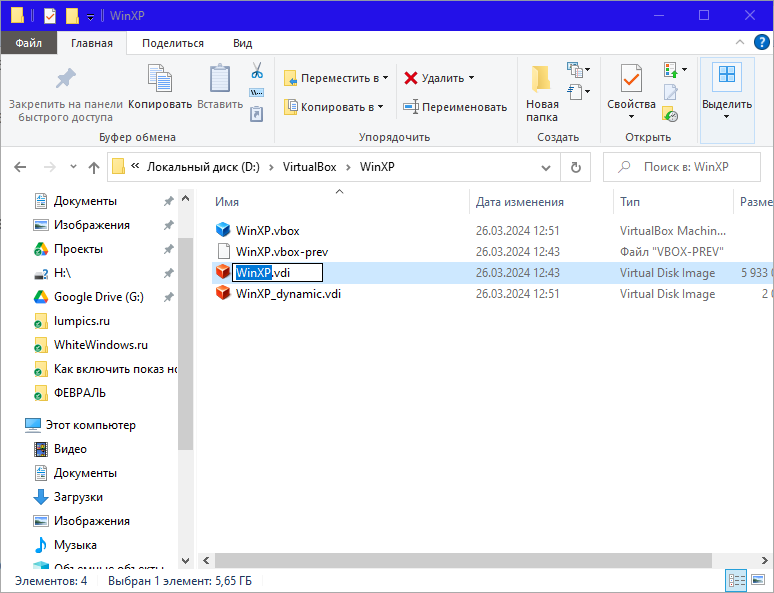Click the Paste (Вставить) clipboard icon

click(219, 79)
